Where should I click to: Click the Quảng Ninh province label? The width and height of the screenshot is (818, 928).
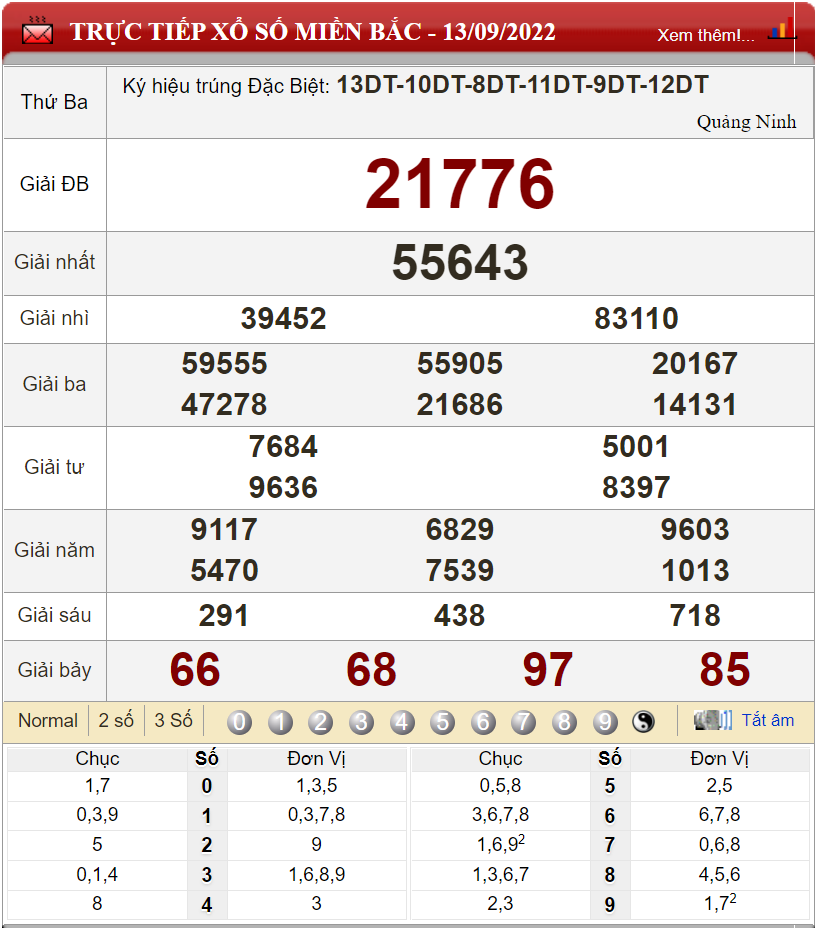[x=746, y=122]
